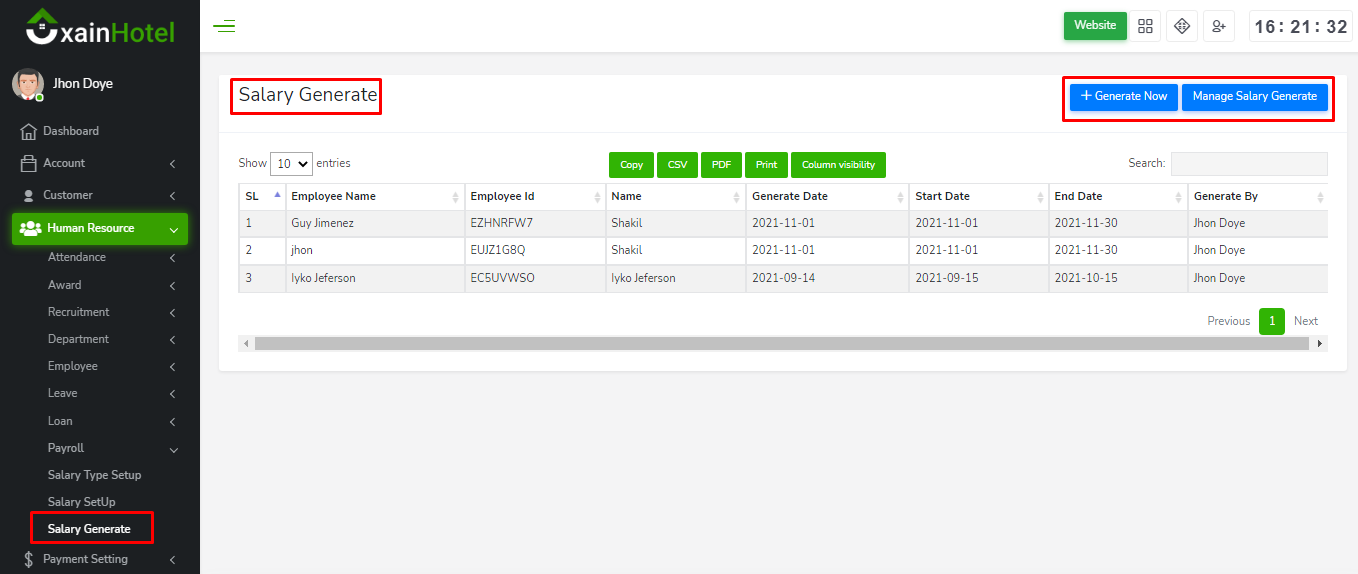
Task: Click the XainHotel logo
Action: point(100,30)
